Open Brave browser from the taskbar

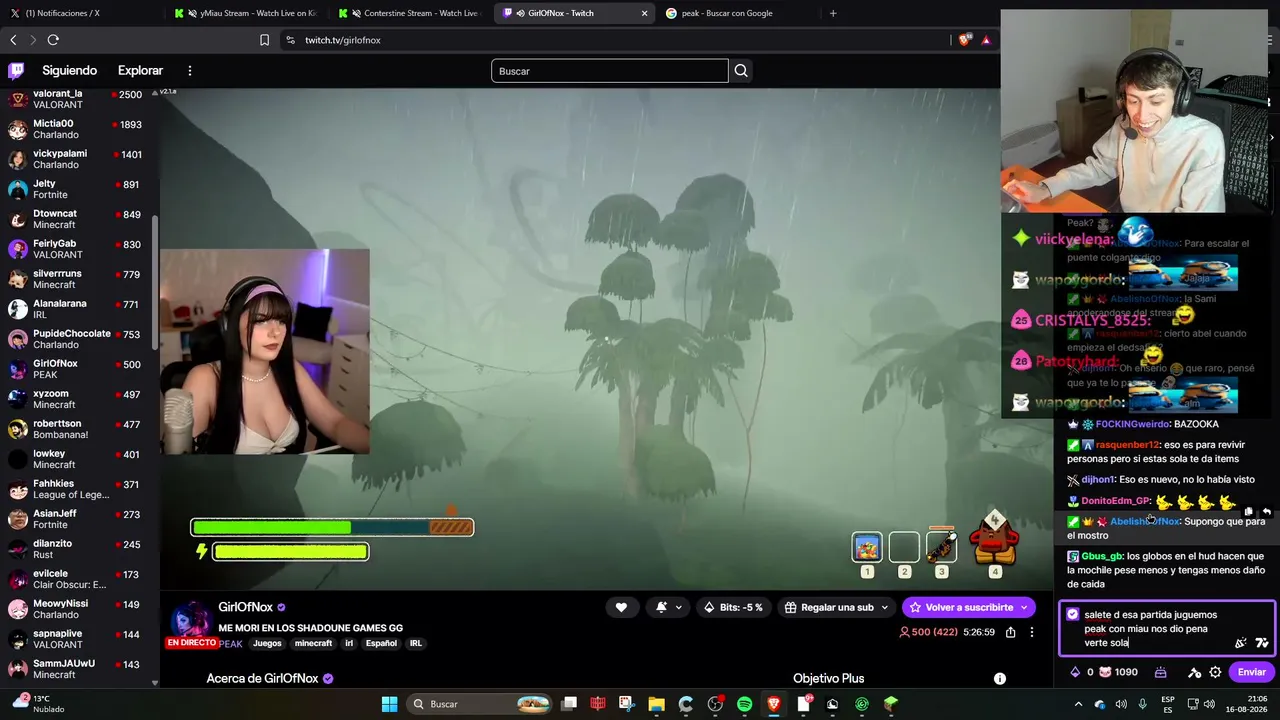tap(774, 704)
